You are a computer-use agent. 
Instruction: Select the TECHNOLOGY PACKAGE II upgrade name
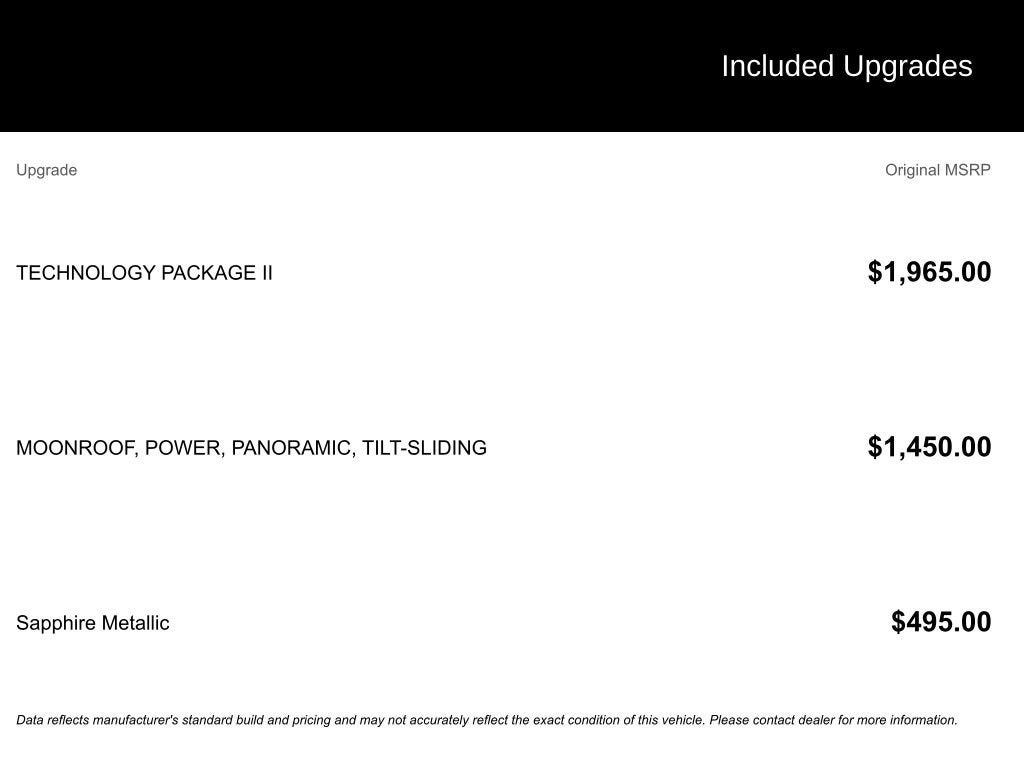pyautogui.click(x=144, y=273)
